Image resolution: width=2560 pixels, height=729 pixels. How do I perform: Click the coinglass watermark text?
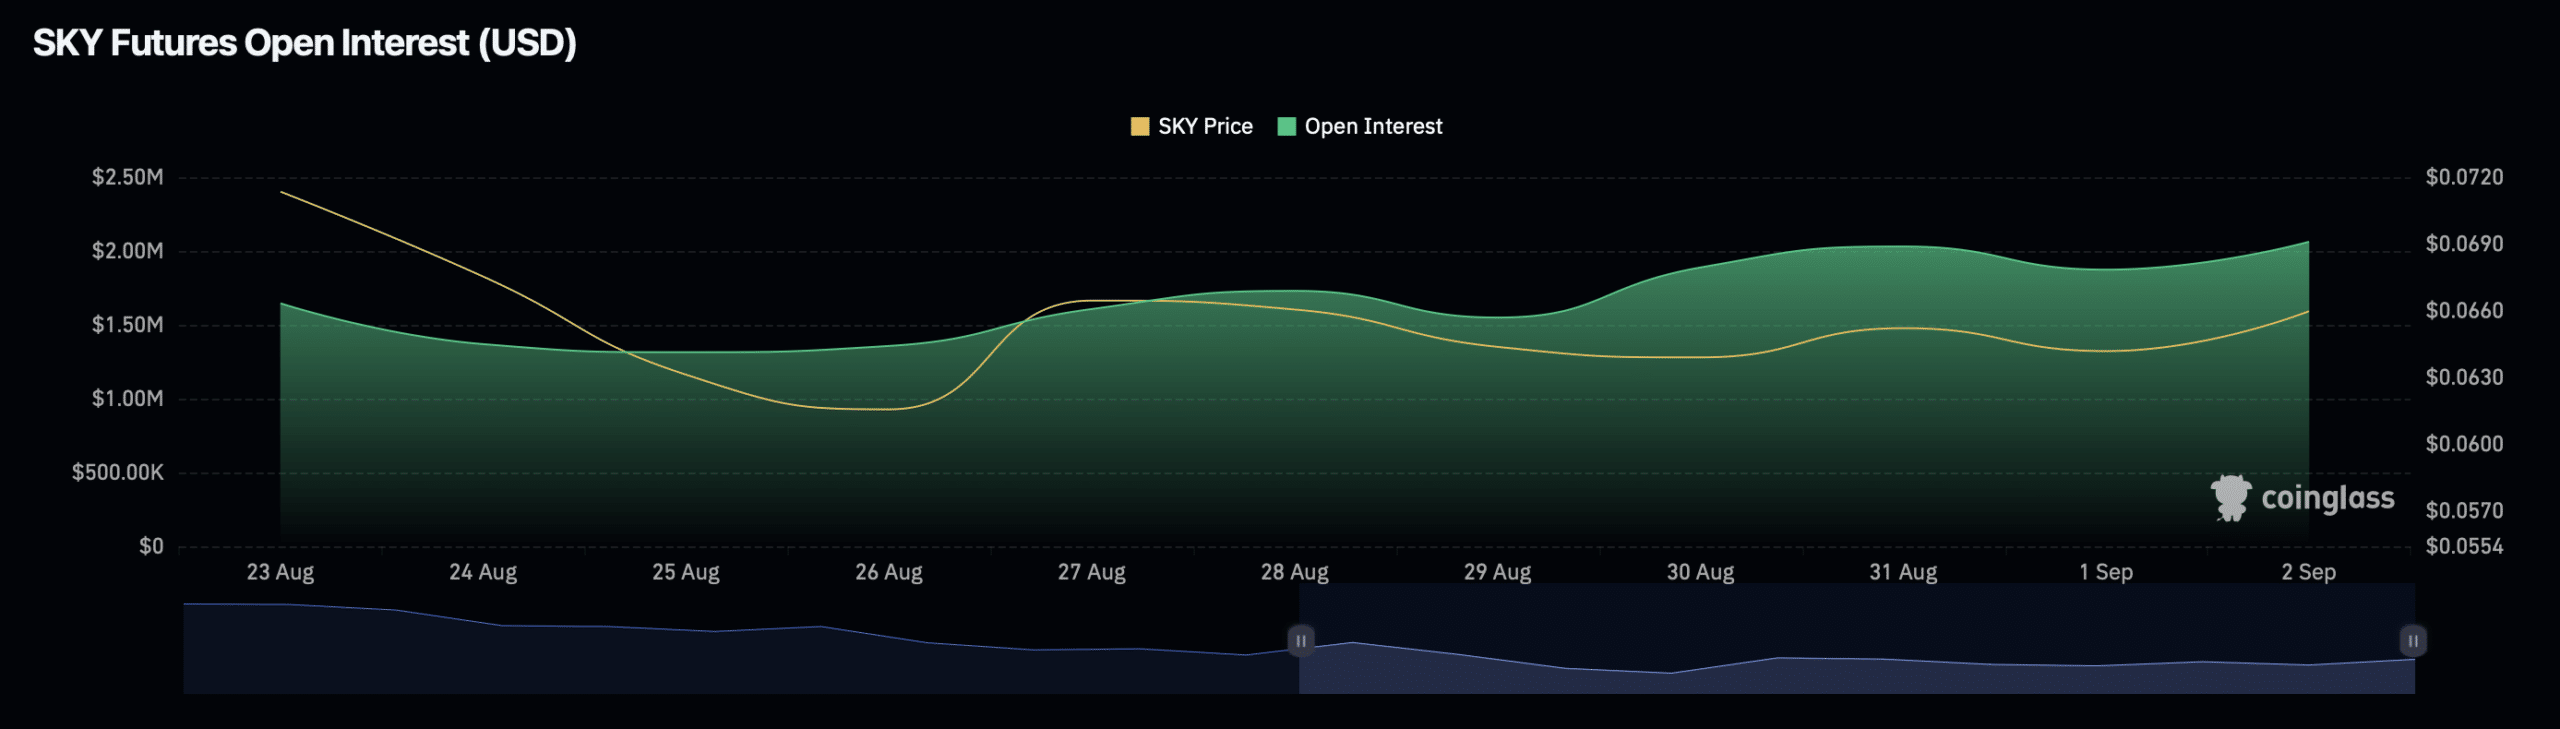click(2328, 498)
